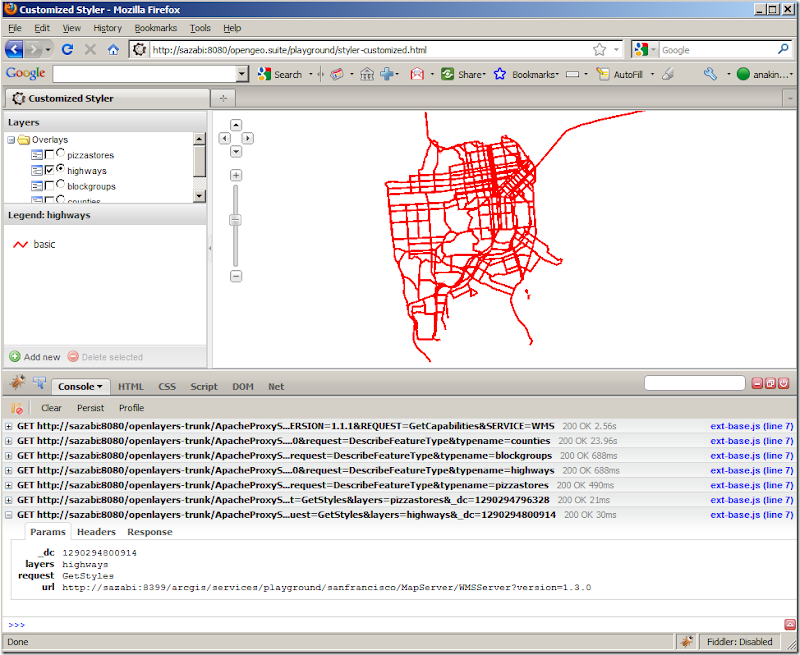Image resolution: width=800 pixels, height=655 pixels.
Task: Click the browser Back arrow button
Action: 14,49
